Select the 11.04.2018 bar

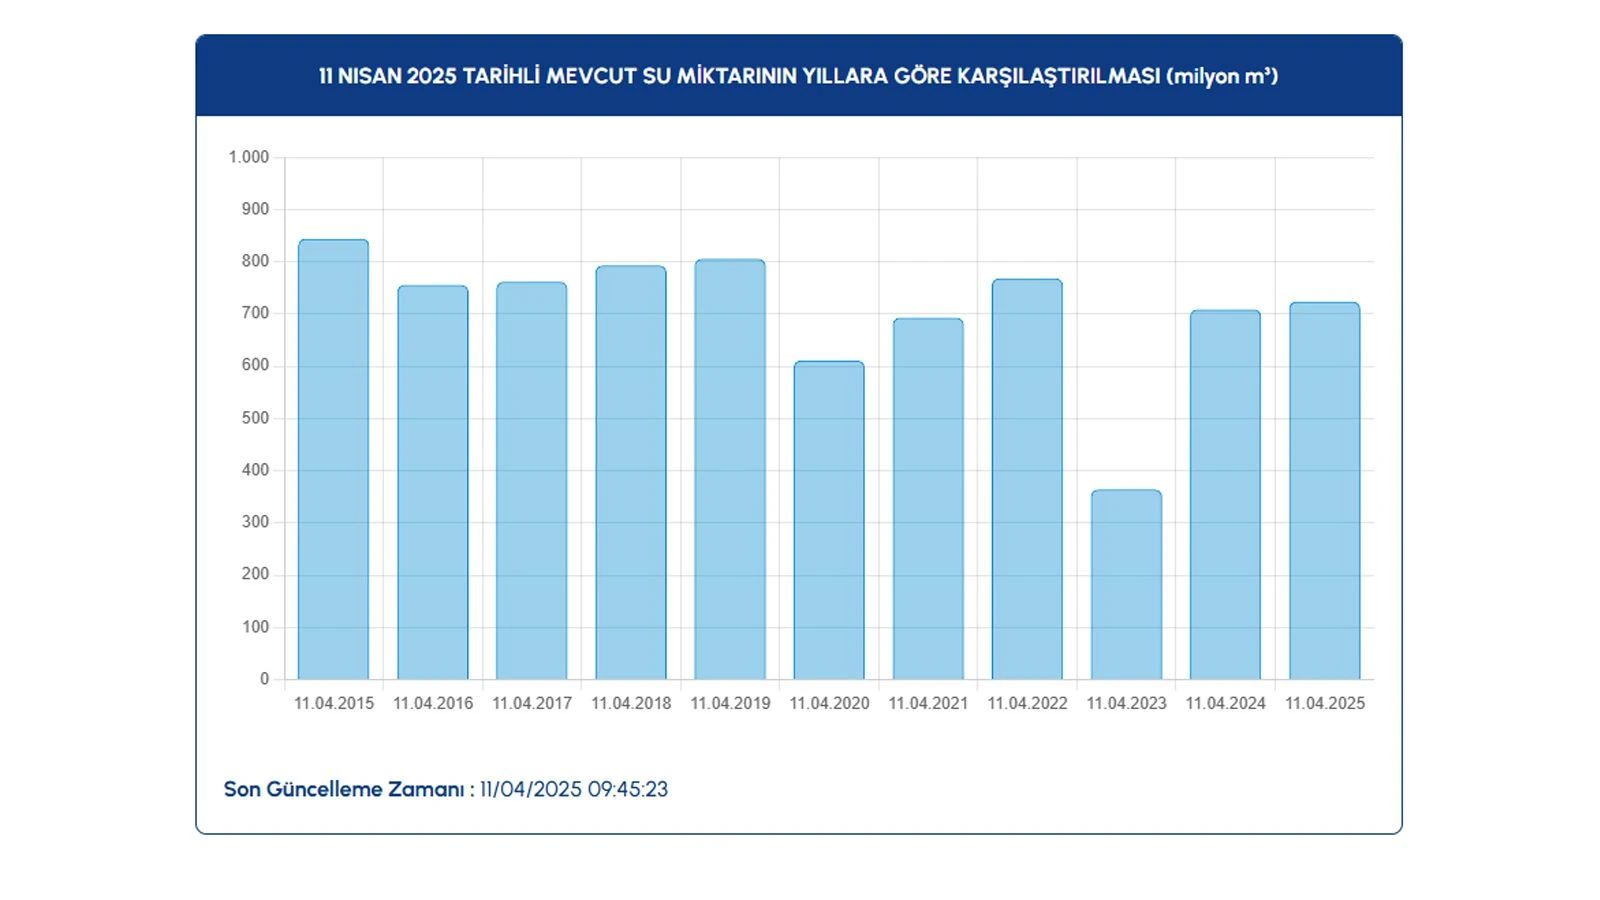coord(630,473)
